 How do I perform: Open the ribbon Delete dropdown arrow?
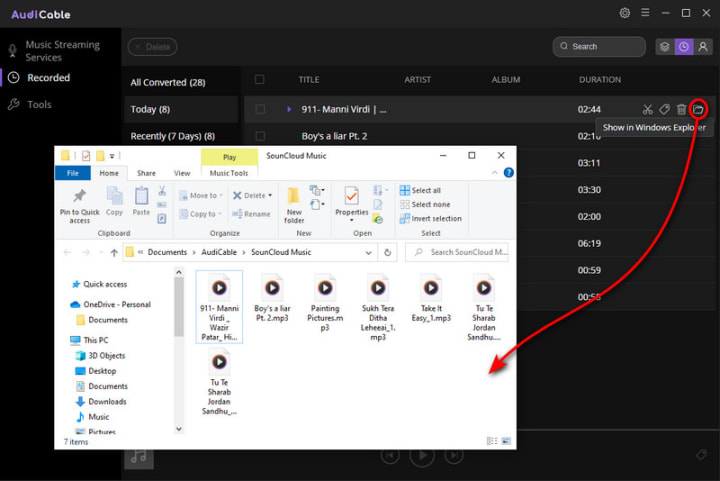270,196
